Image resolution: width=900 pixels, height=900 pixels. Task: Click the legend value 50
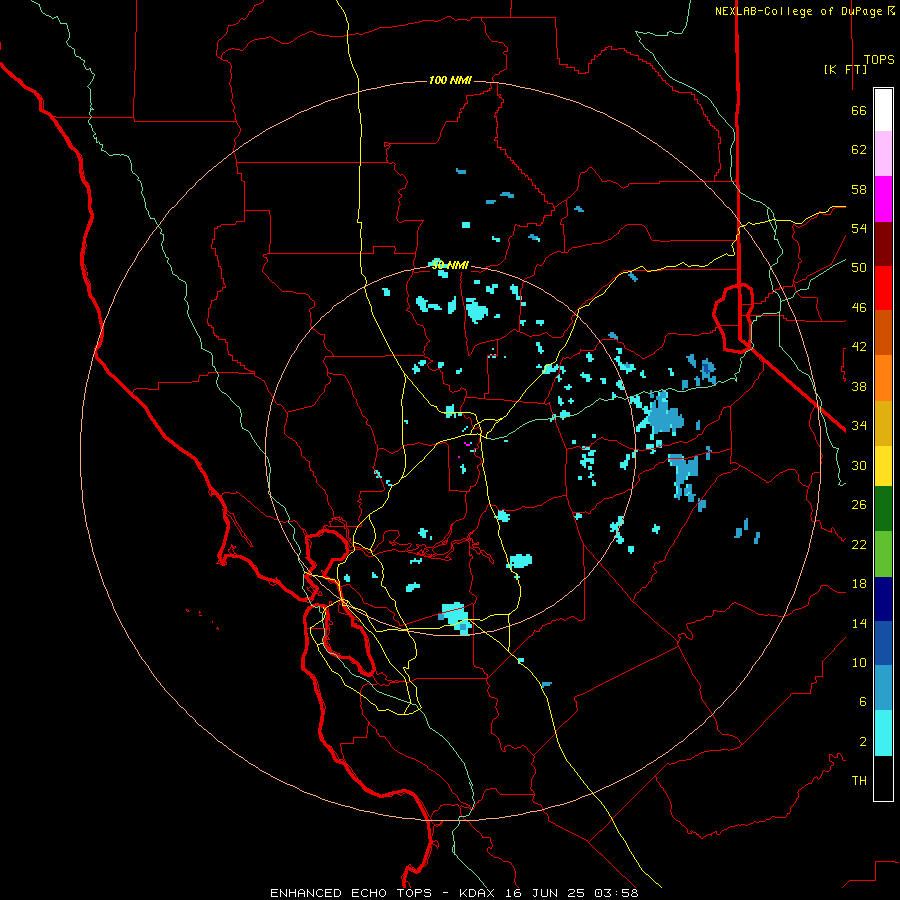[859, 268]
